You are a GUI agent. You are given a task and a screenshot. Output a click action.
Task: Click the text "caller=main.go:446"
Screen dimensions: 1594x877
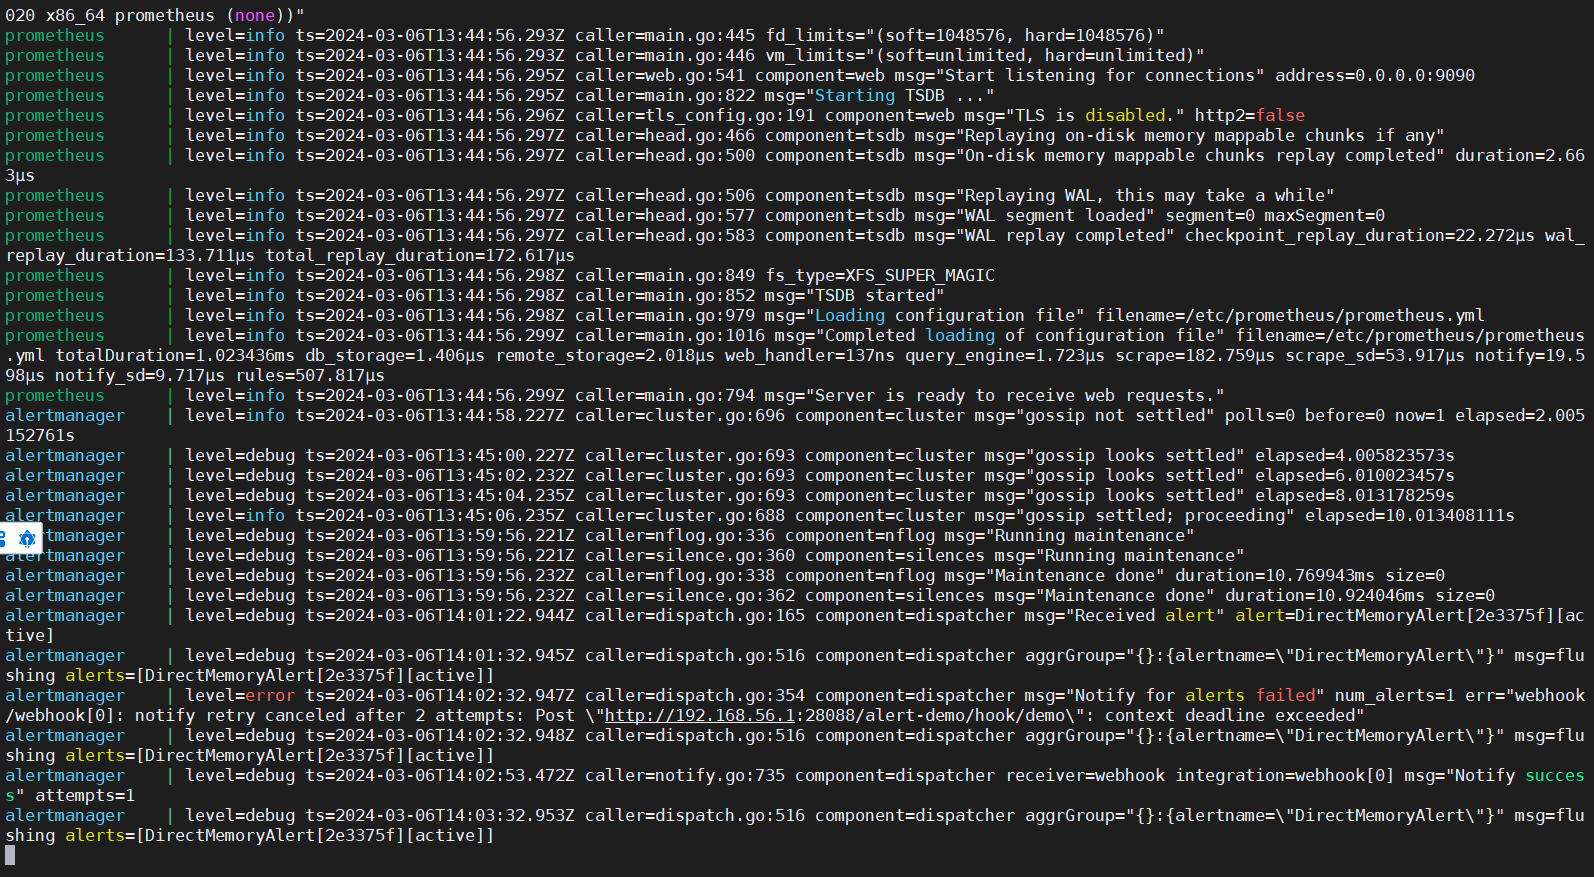click(665, 55)
